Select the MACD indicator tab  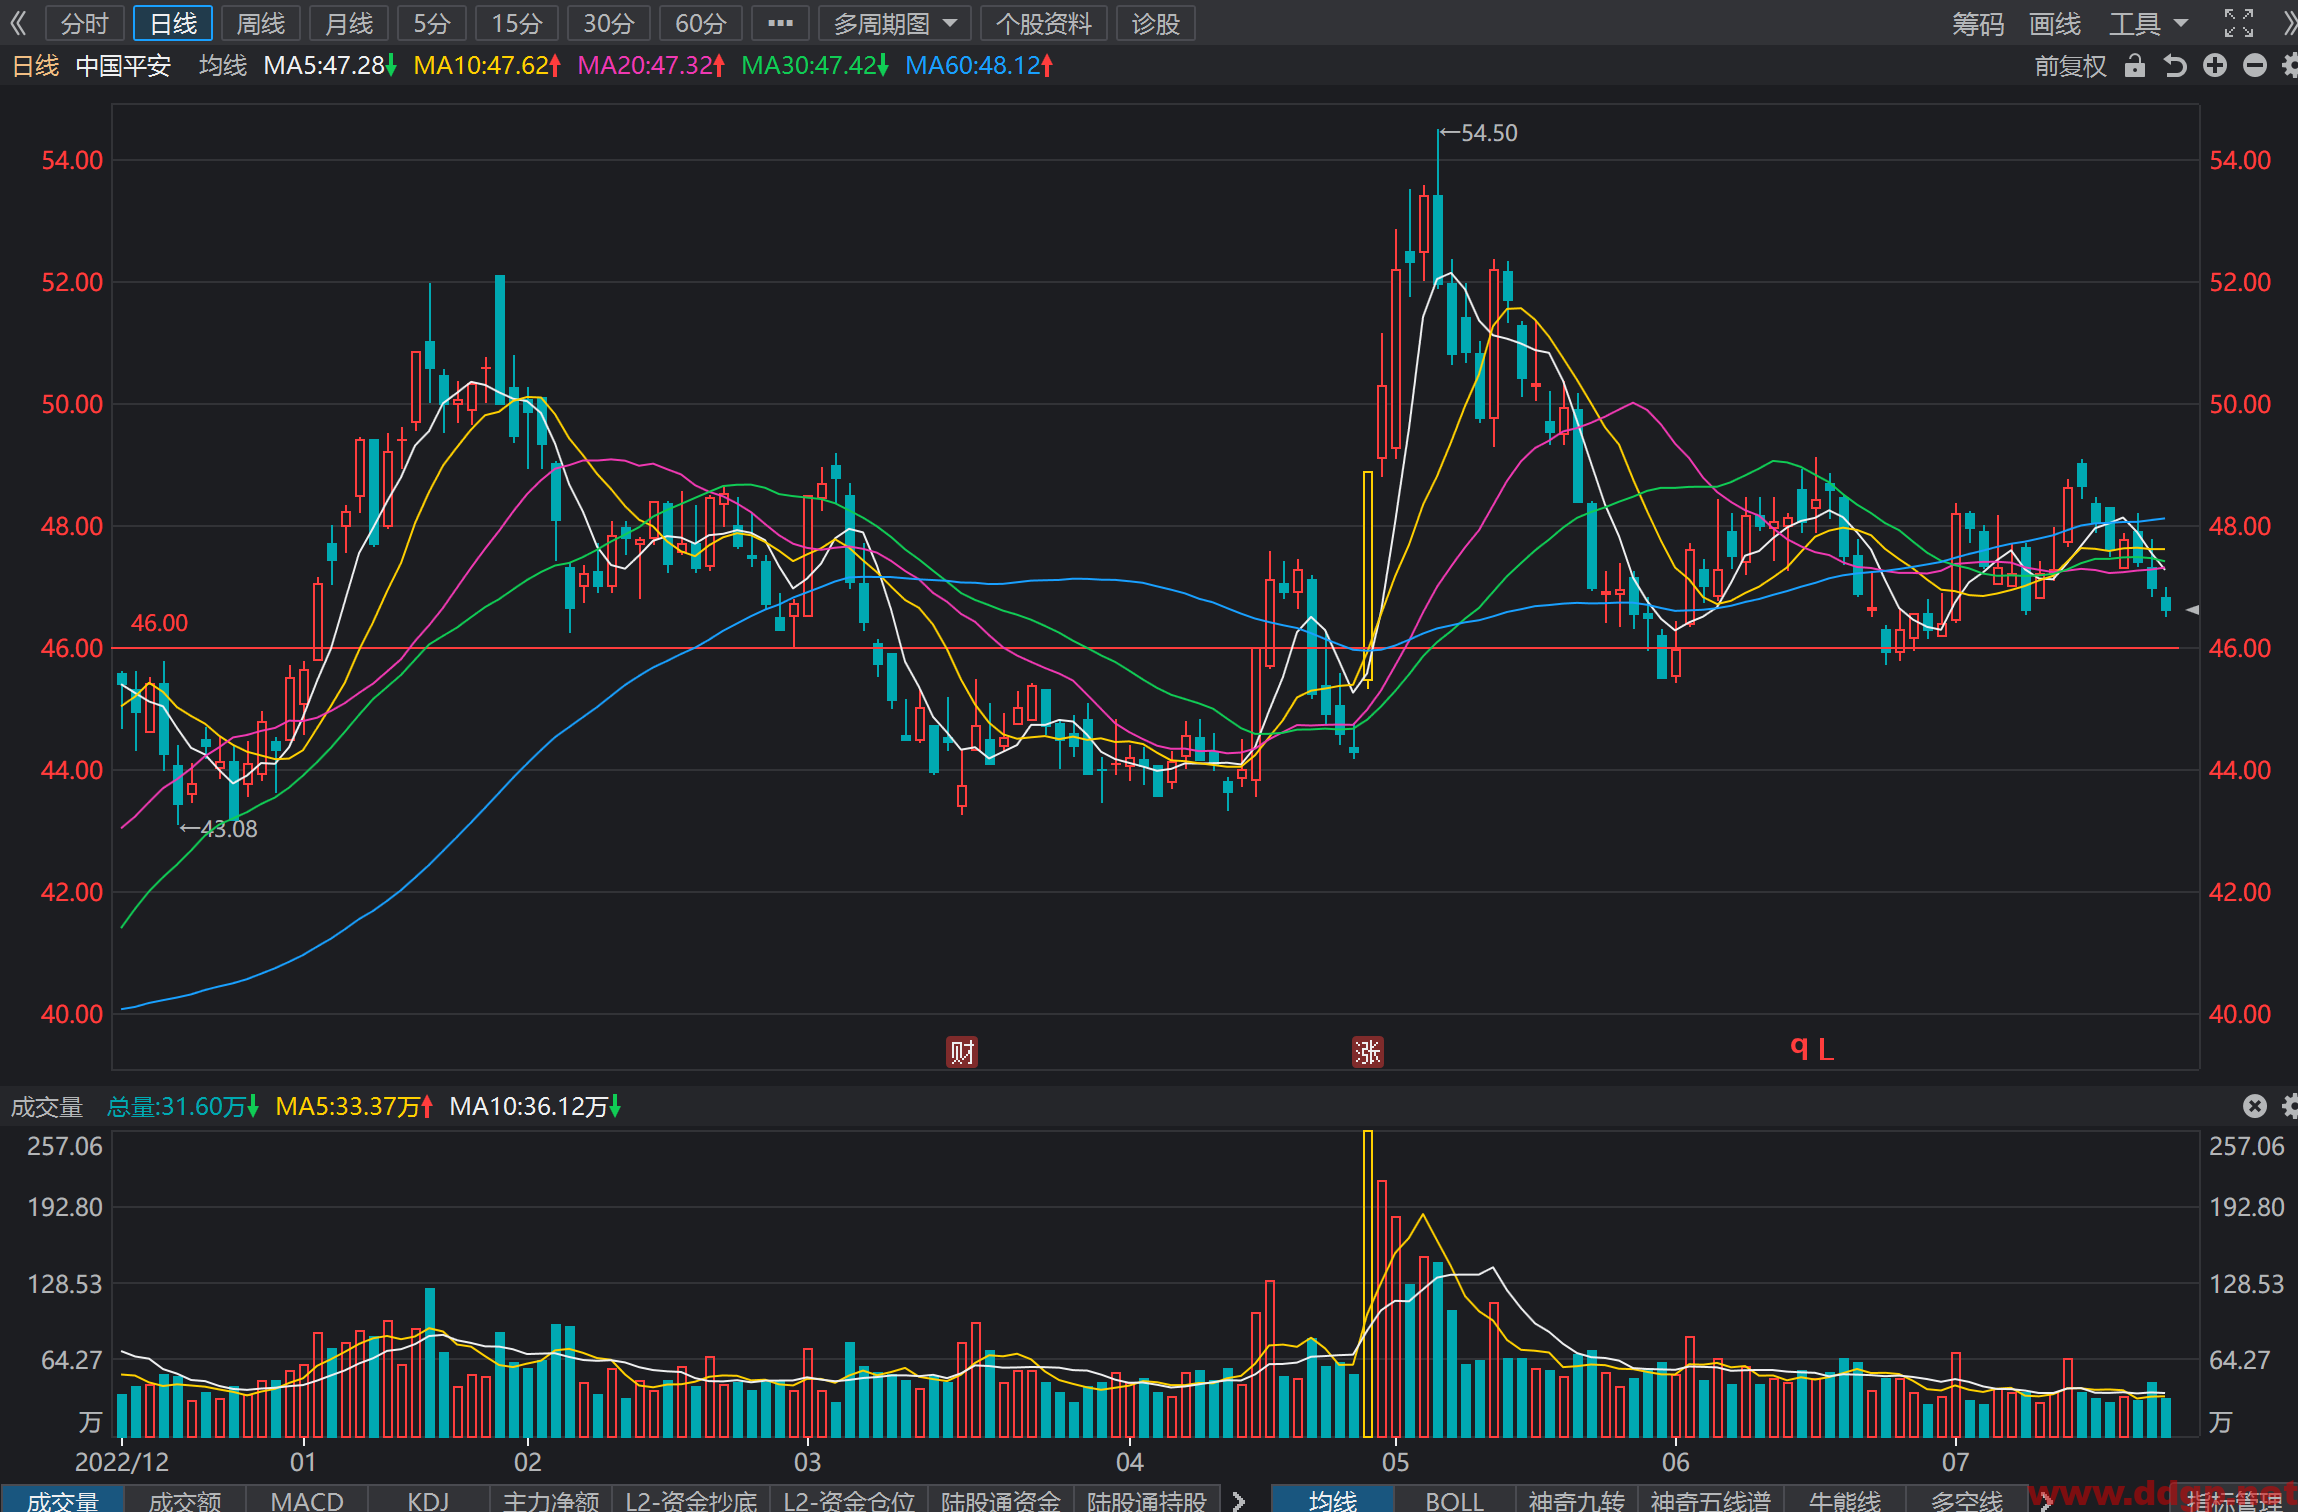click(307, 1500)
